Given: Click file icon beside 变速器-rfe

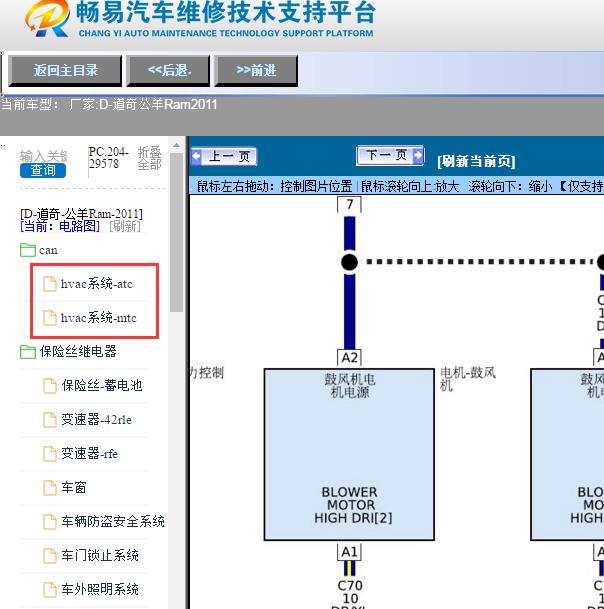Looking at the screenshot, I should pyautogui.click(x=49, y=454).
